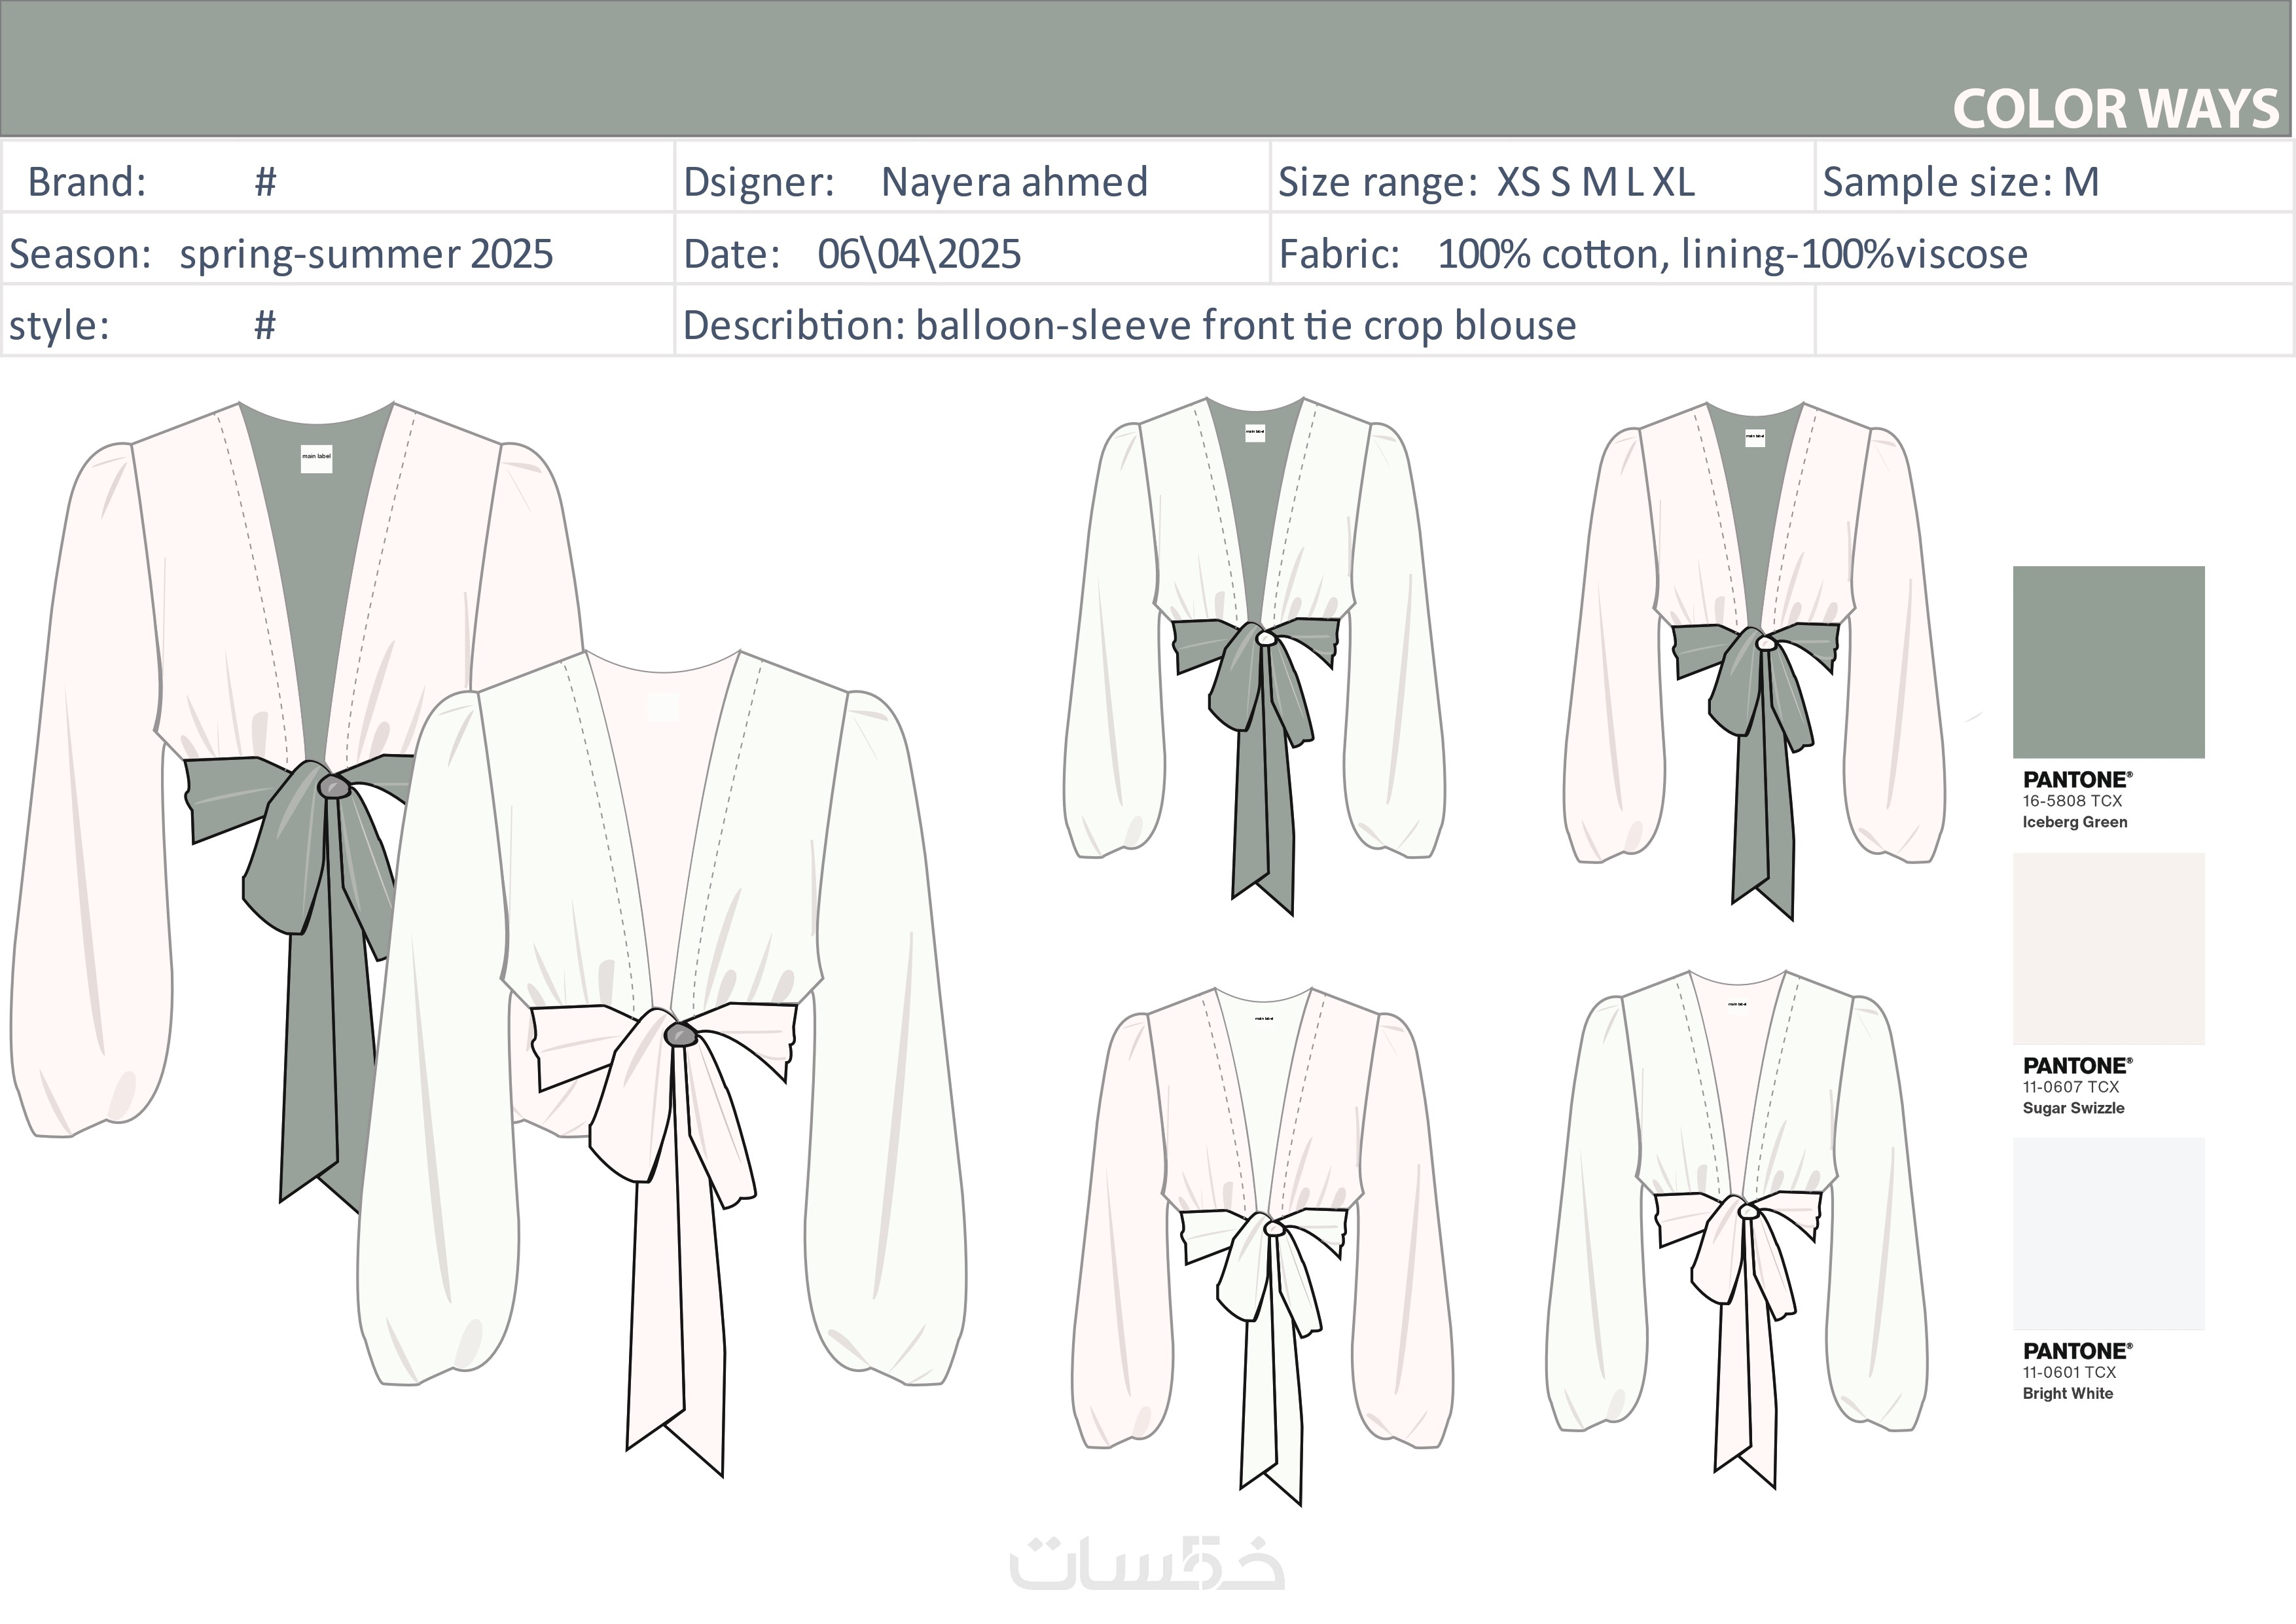Click the gray knot of large green bow
The image size is (2296, 1624).
(334, 787)
